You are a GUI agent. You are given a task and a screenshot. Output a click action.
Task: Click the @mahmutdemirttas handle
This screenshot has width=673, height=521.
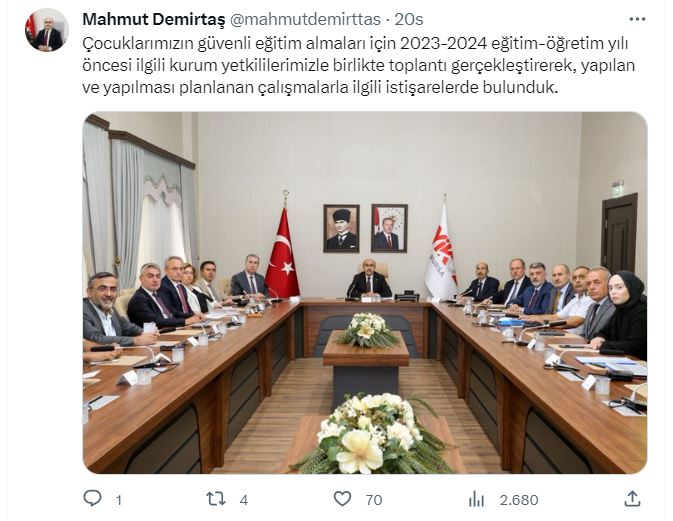point(306,19)
